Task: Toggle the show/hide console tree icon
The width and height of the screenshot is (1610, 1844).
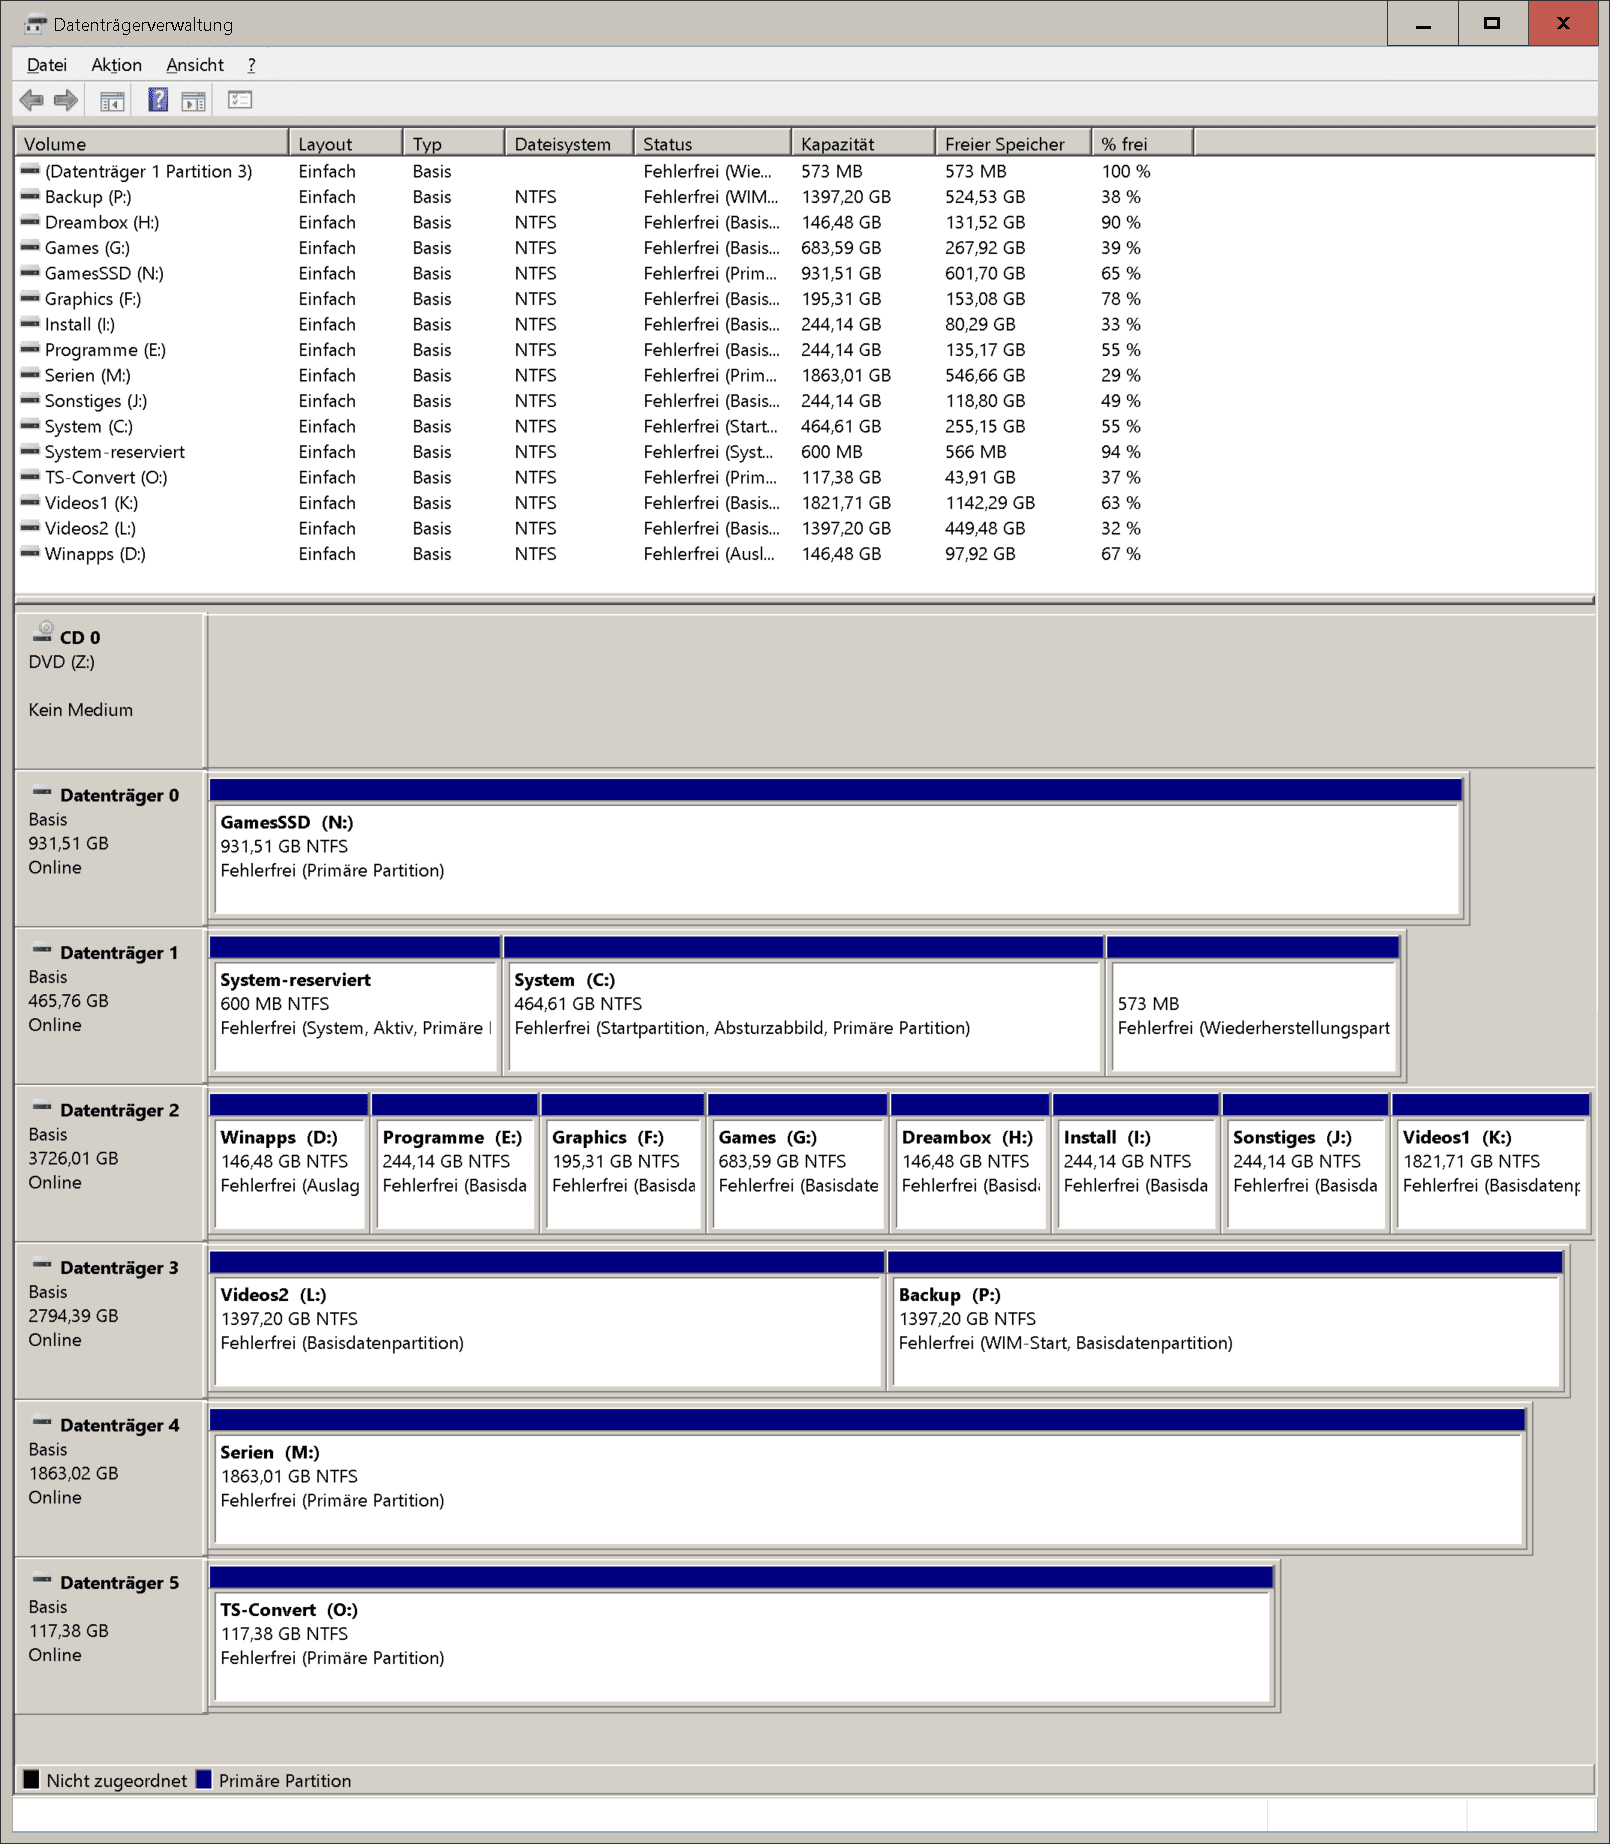Action: click(112, 100)
